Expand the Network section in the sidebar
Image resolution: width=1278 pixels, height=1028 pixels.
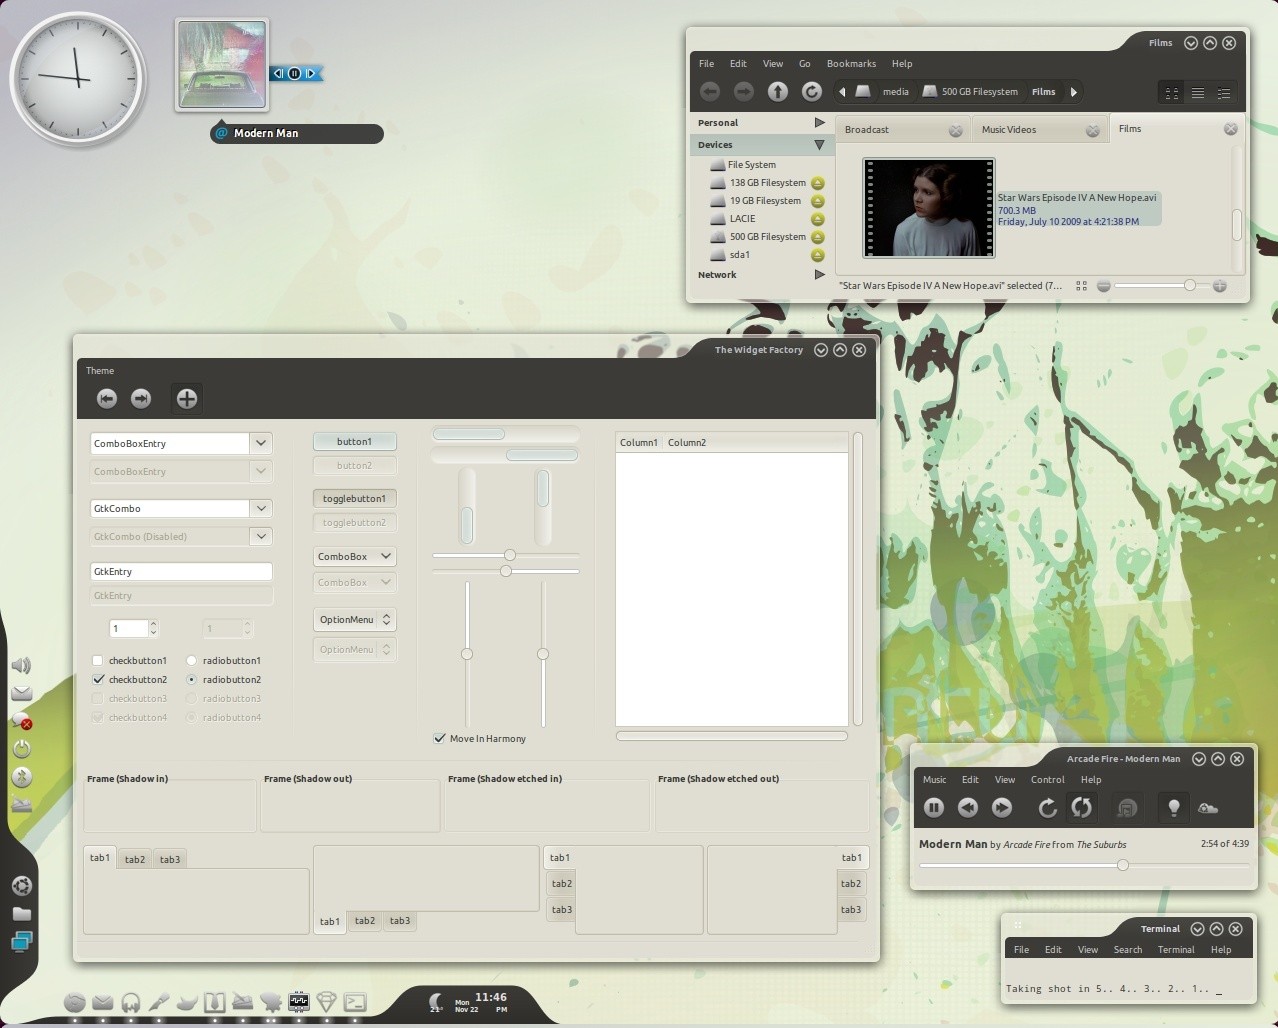click(x=819, y=275)
